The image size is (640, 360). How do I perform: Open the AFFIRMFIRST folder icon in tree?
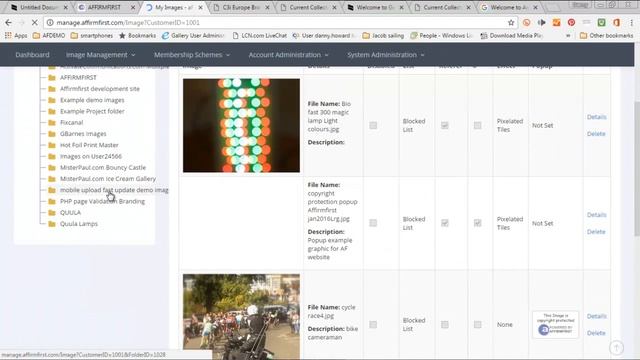[x=52, y=78]
